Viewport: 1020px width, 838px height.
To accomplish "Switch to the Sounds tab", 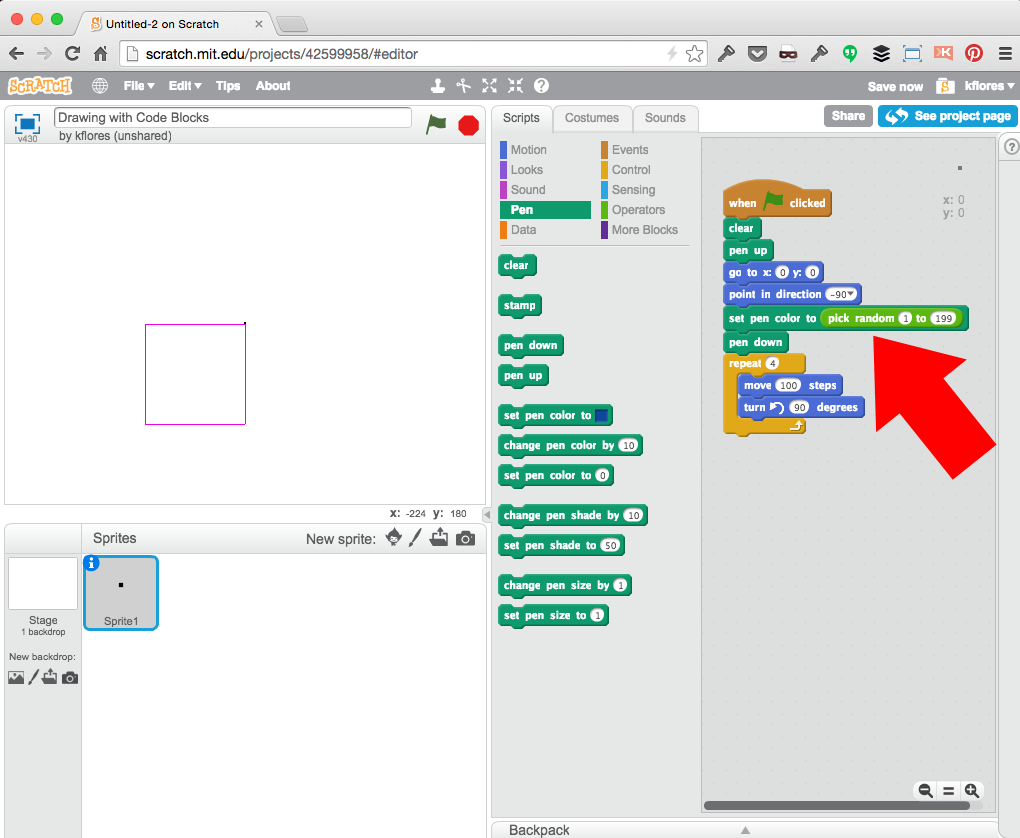I will (x=665, y=118).
